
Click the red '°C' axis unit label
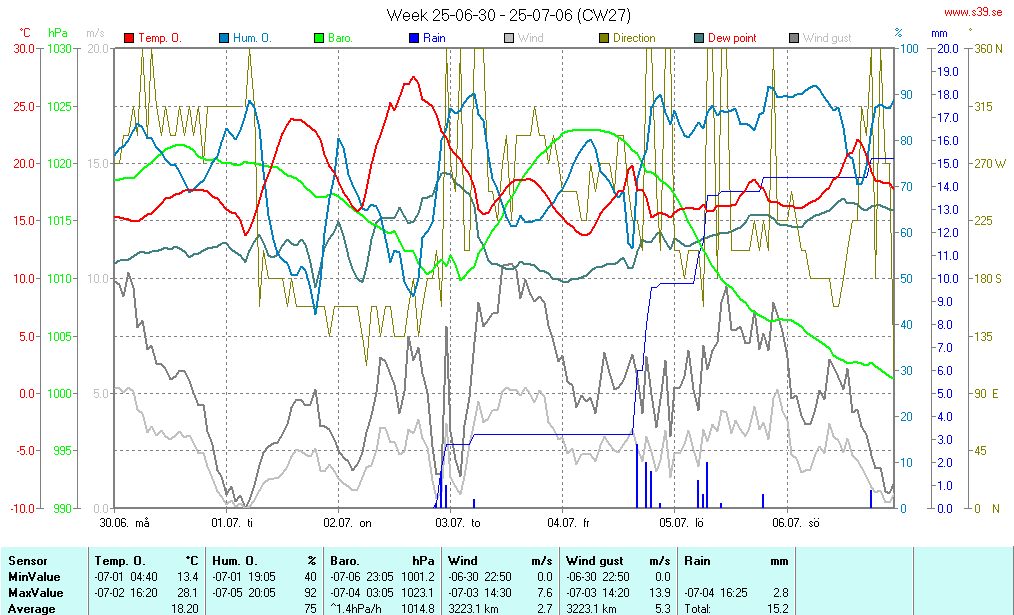pyautogui.click(x=25, y=33)
